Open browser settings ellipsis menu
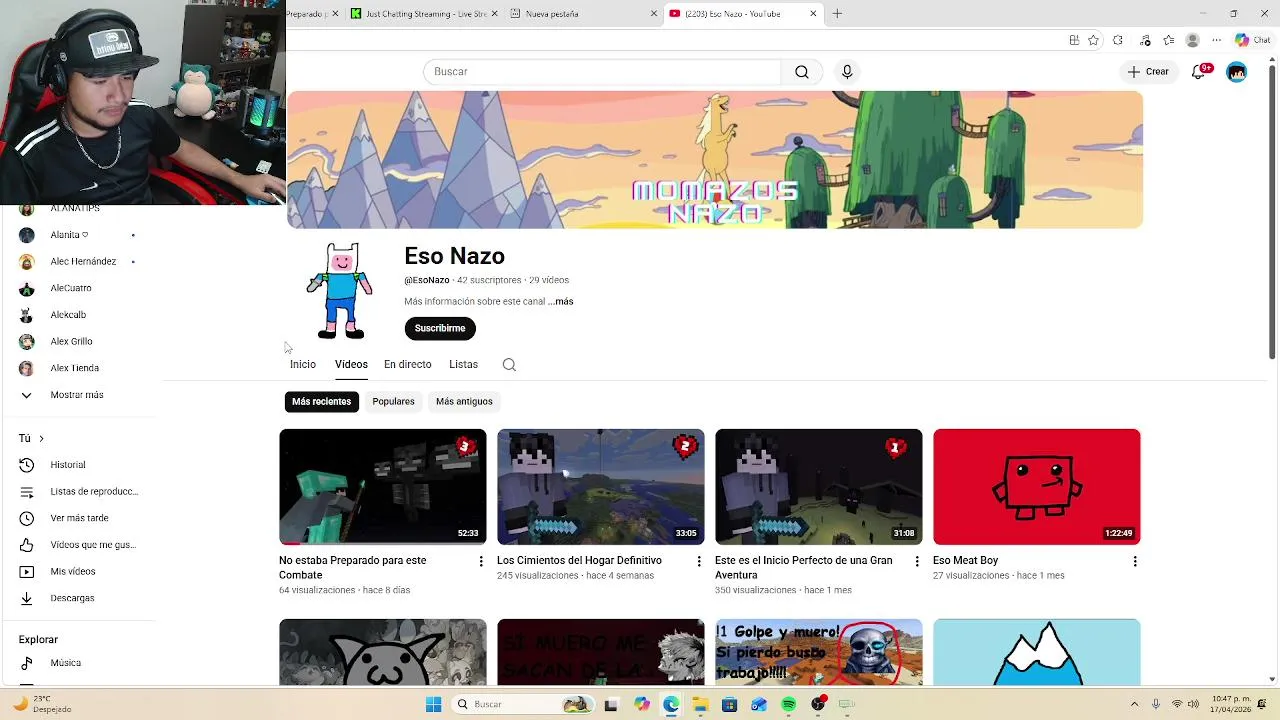This screenshot has width=1280, height=720. pos(1216,40)
